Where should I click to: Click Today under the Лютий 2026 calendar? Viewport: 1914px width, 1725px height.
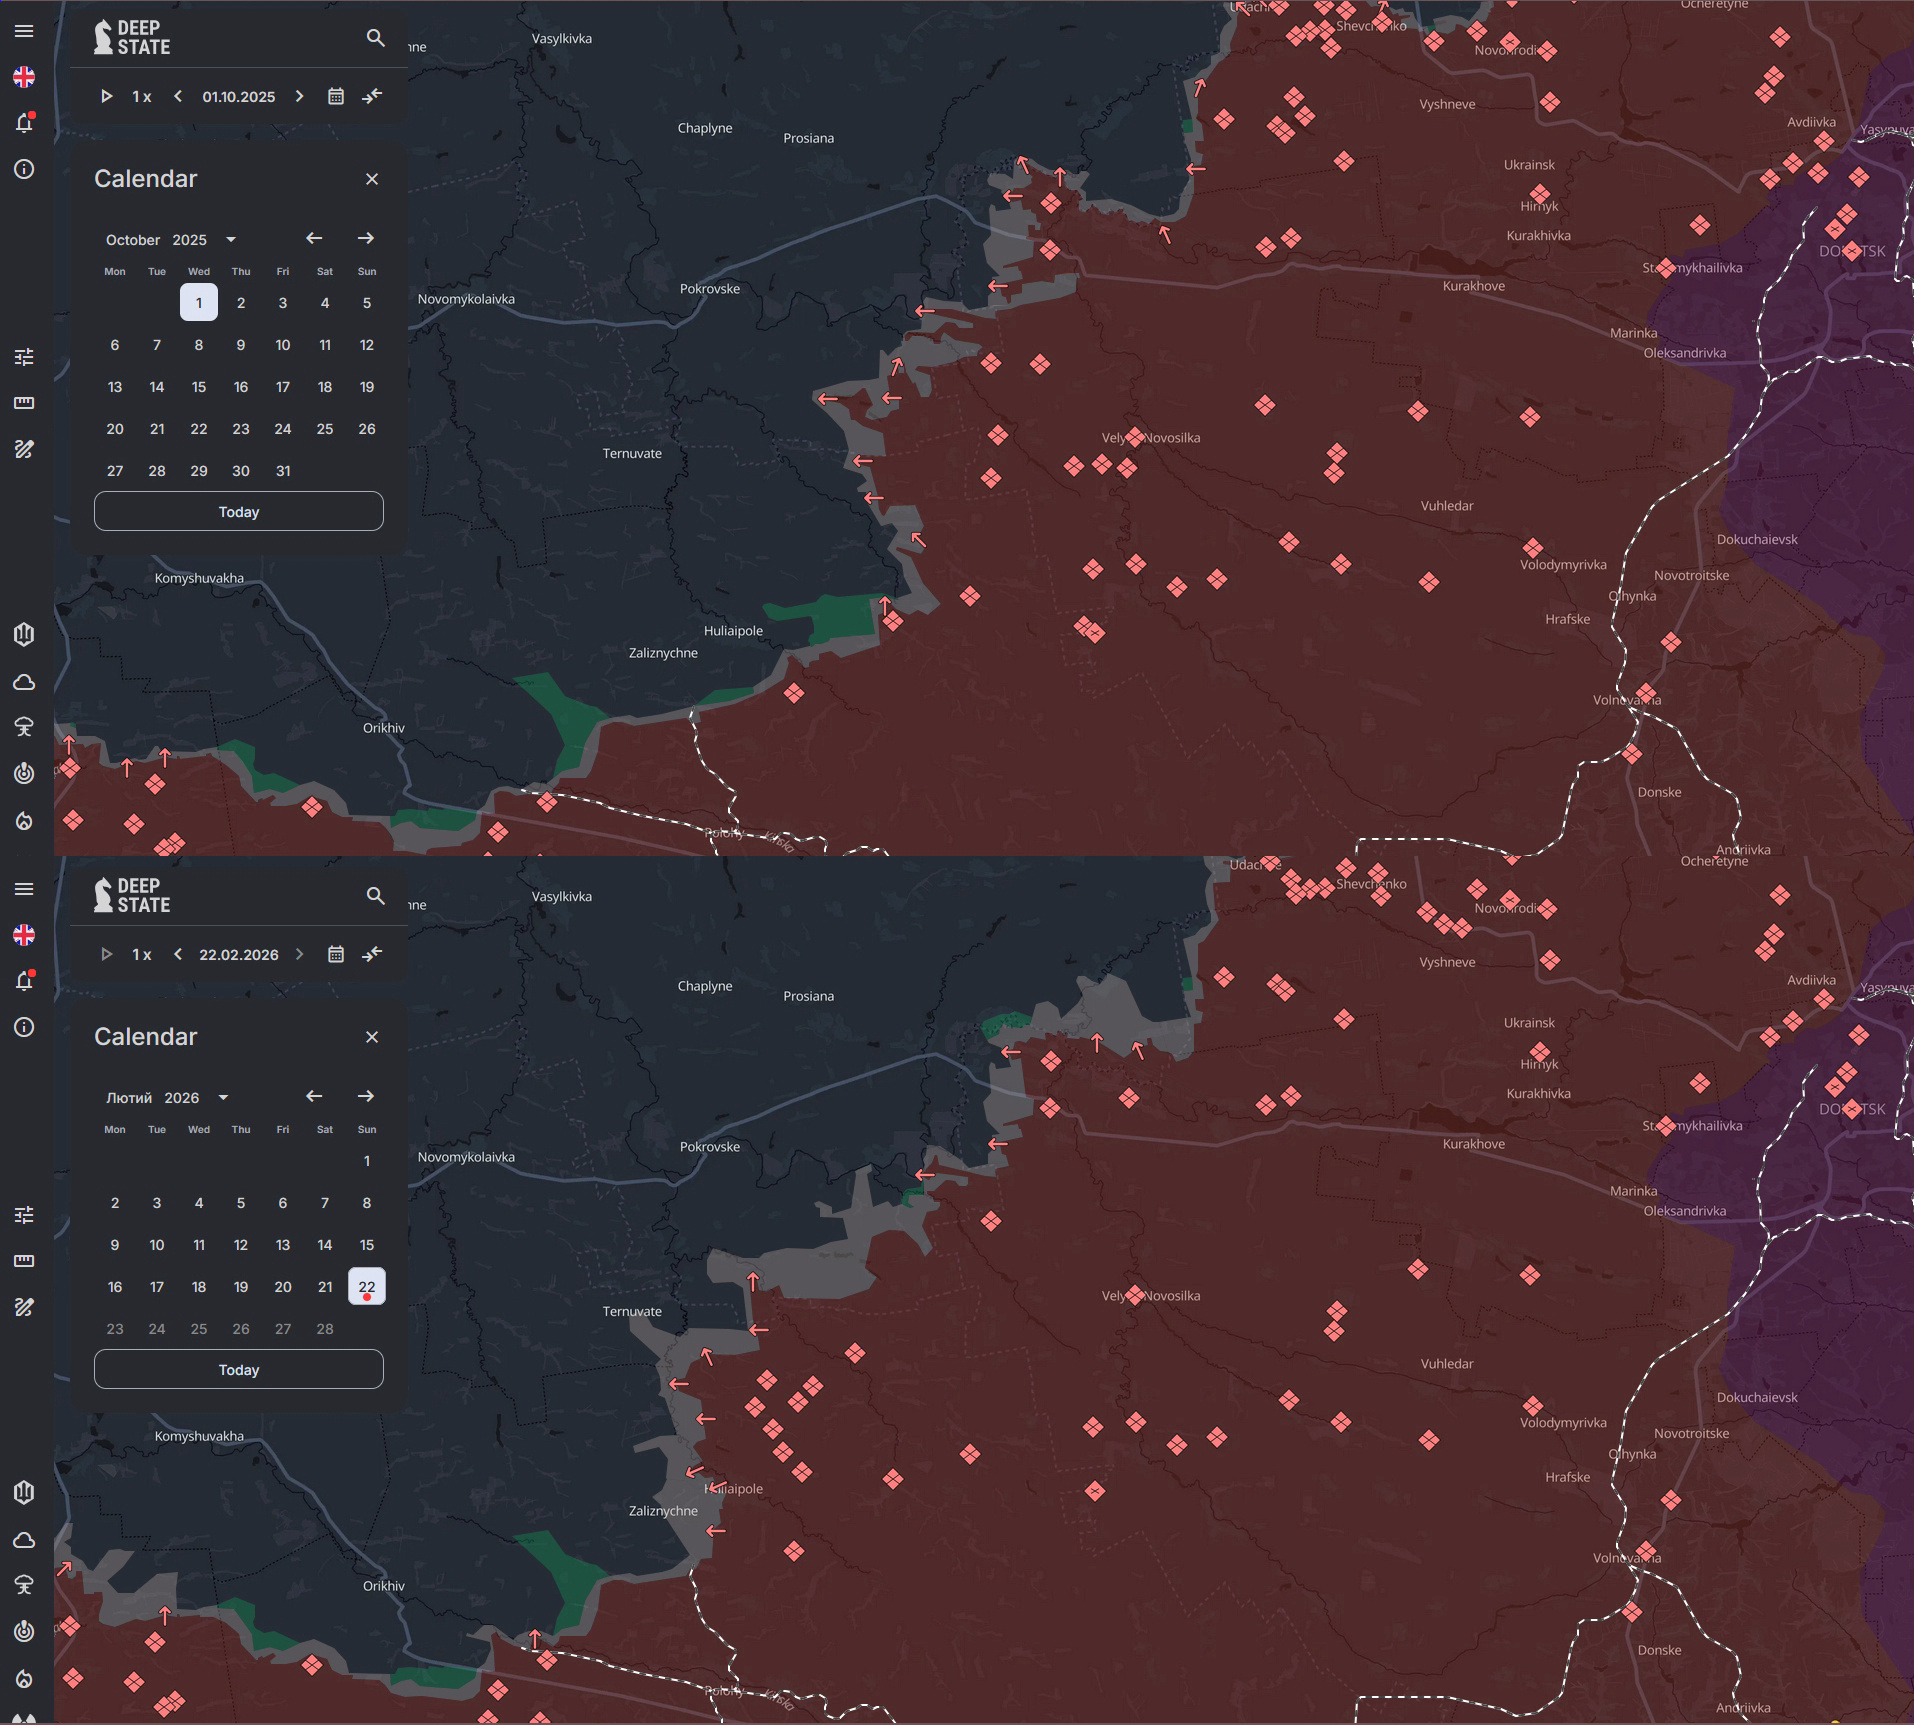tap(239, 1369)
